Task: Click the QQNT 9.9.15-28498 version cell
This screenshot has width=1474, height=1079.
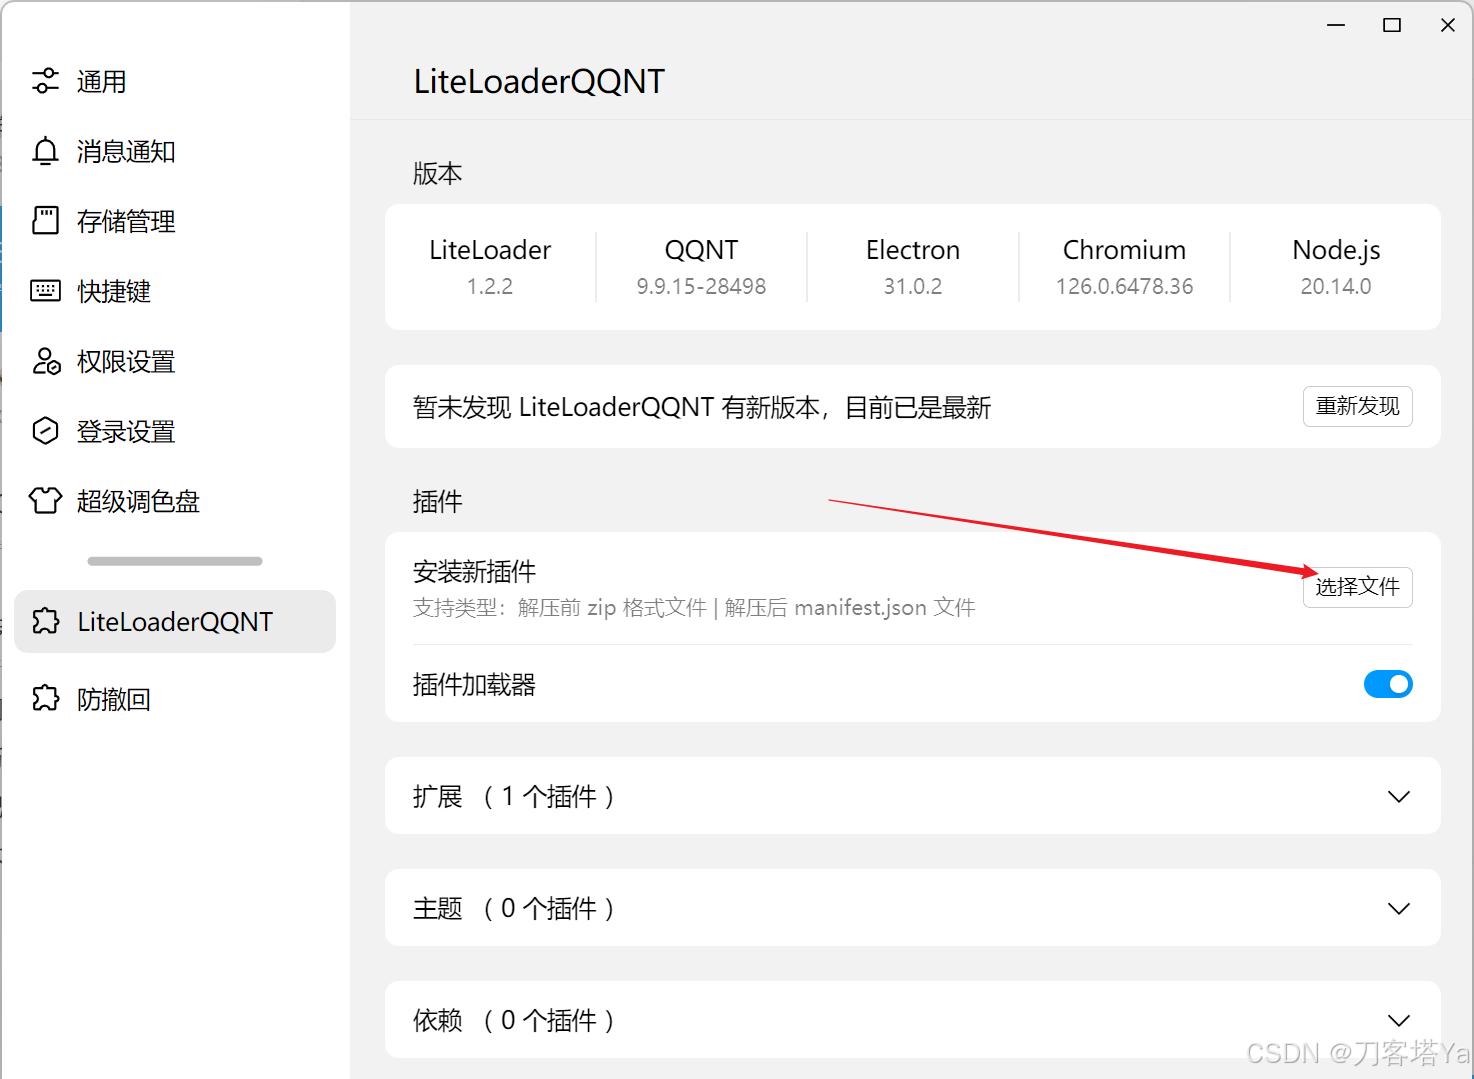Action: pos(701,267)
